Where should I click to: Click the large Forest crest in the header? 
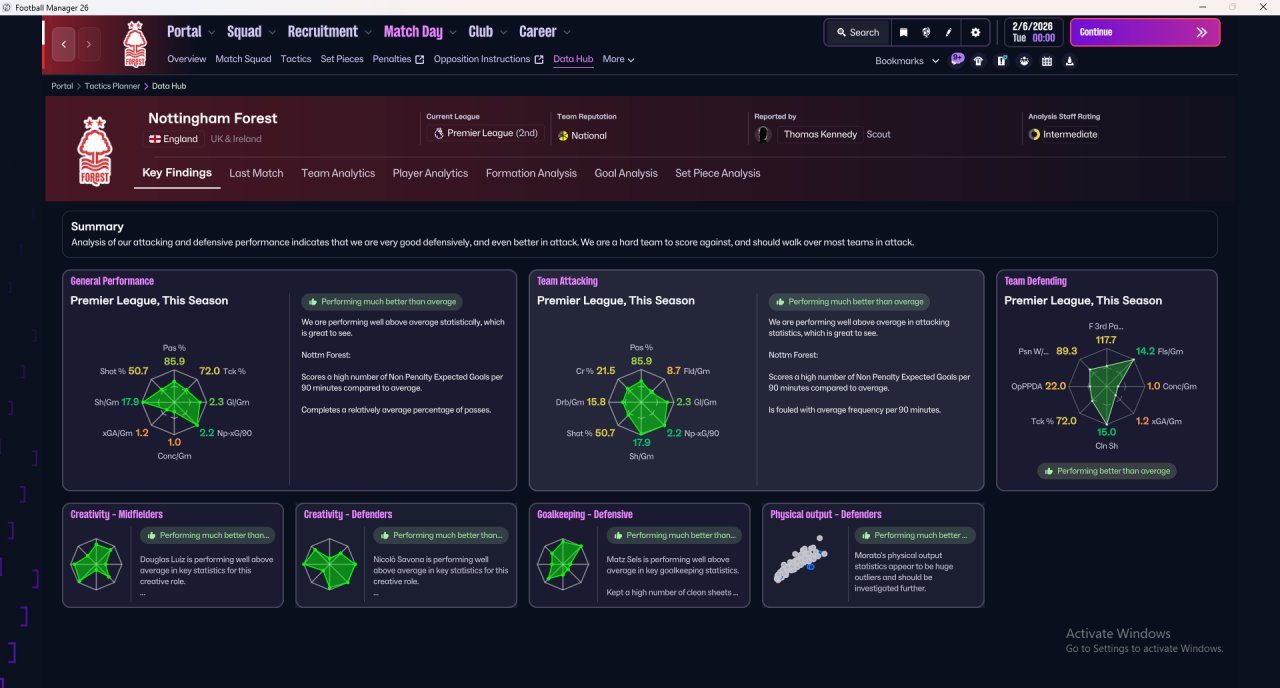[94, 150]
